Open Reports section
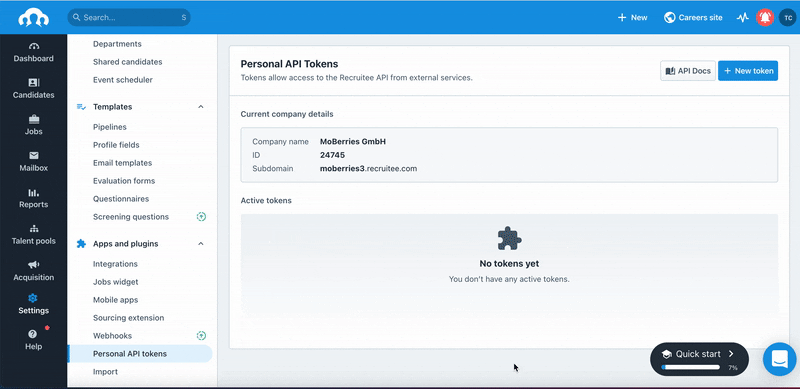This screenshot has width=800, height=389. pyautogui.click(x=34, y=198)
